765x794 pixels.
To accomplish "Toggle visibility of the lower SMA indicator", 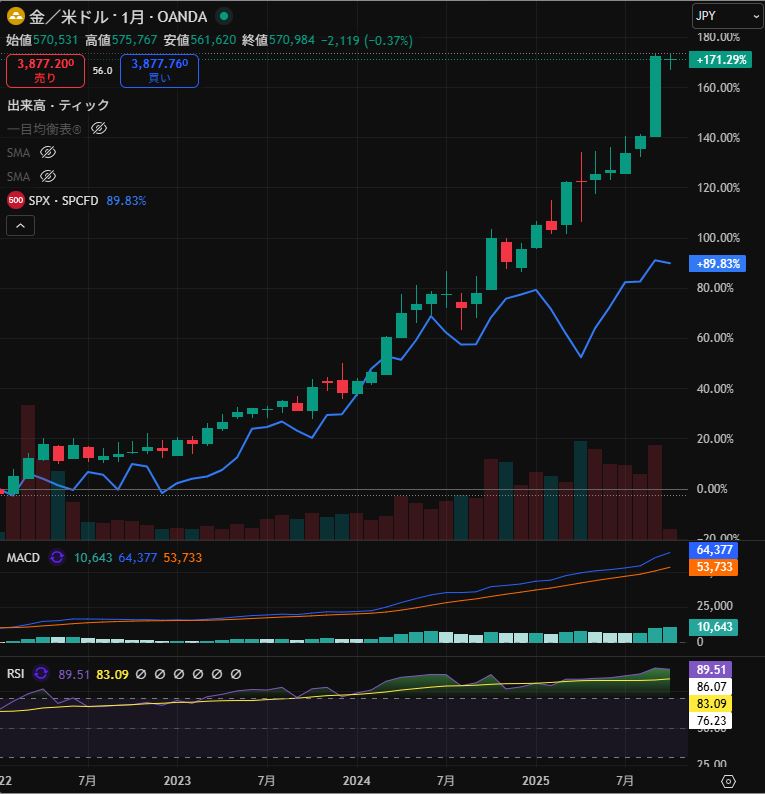I will [x=47, y=176].
